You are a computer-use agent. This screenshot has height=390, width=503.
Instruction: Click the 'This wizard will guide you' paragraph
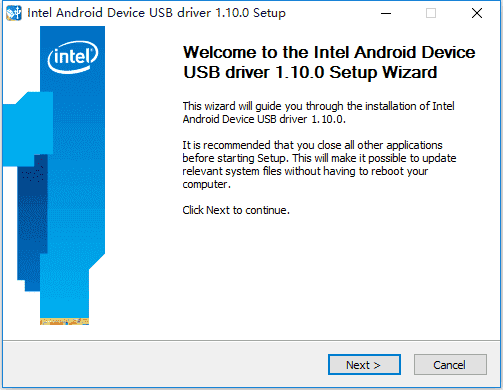coord(318,113)
